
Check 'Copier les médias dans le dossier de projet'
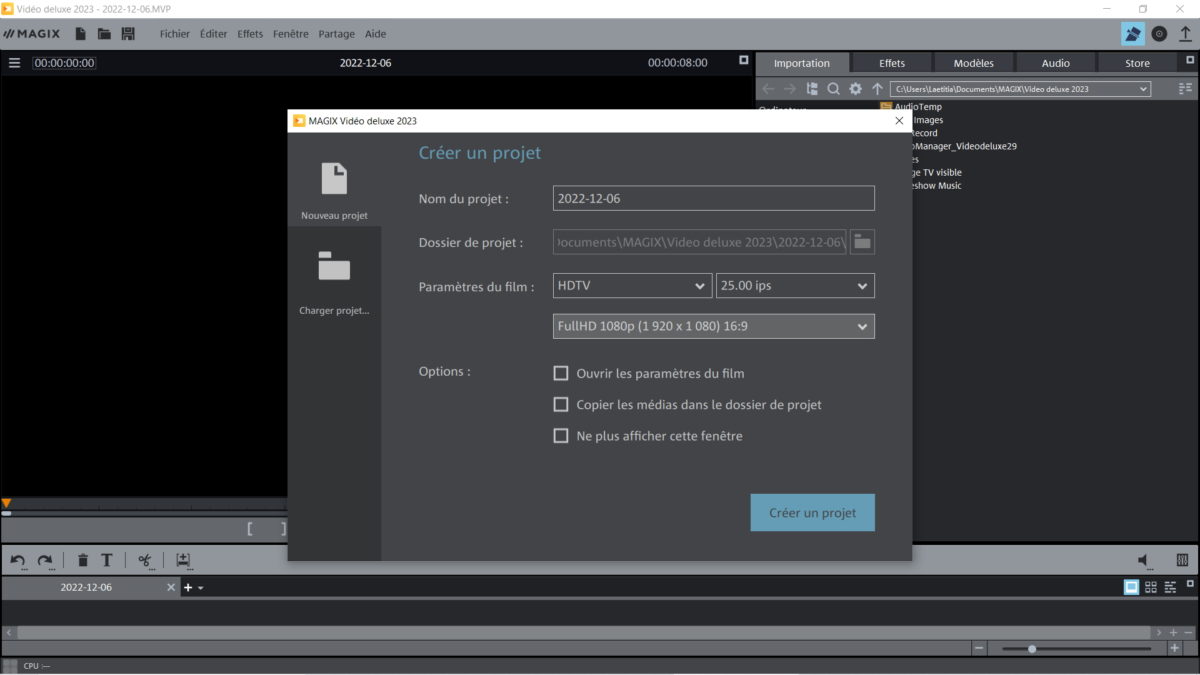[561, 405]
